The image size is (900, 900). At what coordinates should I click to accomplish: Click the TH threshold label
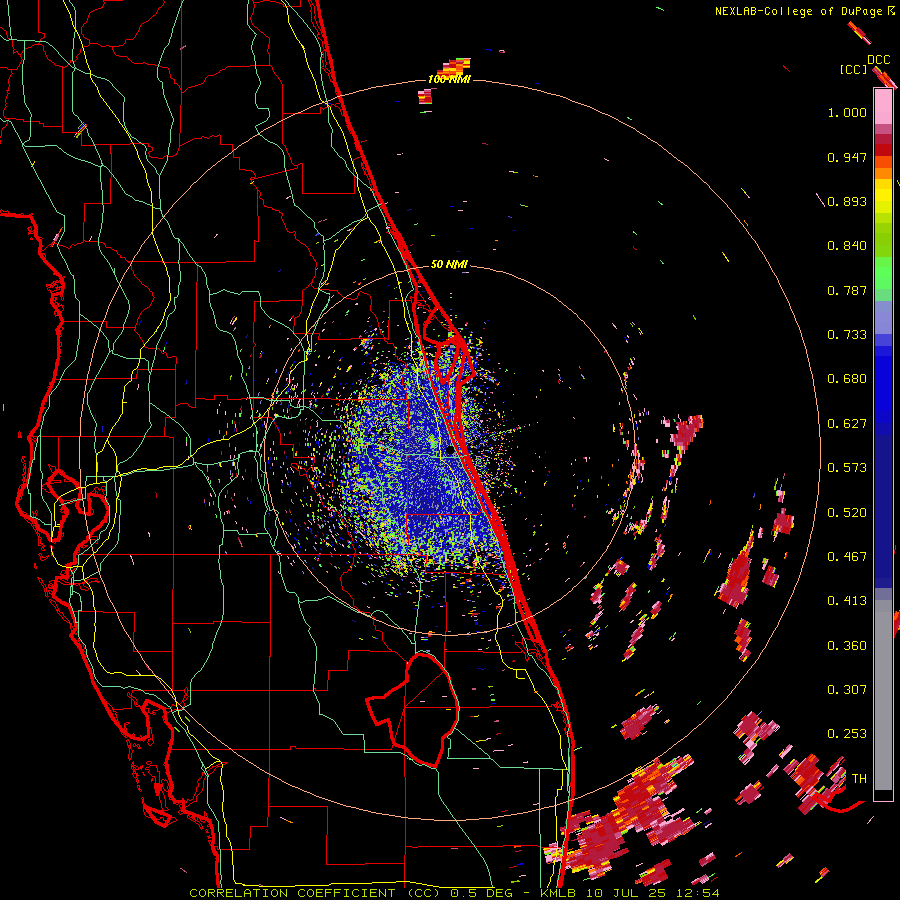(859, 779)
